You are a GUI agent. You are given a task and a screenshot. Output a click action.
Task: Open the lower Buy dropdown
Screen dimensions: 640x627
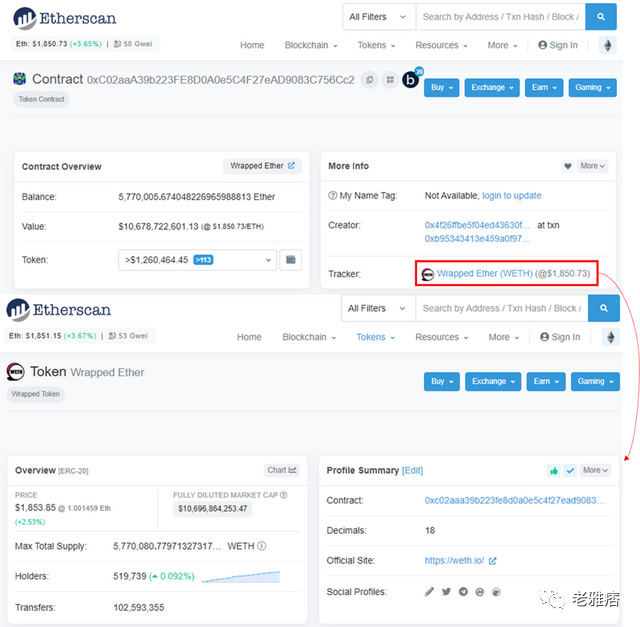click(442, 381)
